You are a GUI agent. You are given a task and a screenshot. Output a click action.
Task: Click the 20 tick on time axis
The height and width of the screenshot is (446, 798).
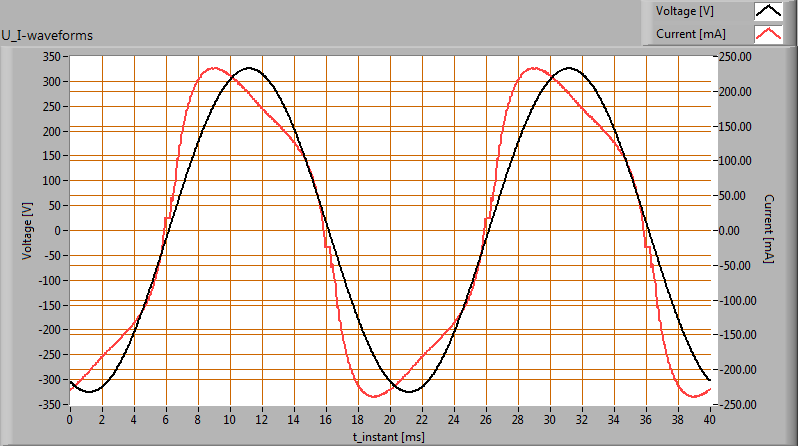(390, 418)
